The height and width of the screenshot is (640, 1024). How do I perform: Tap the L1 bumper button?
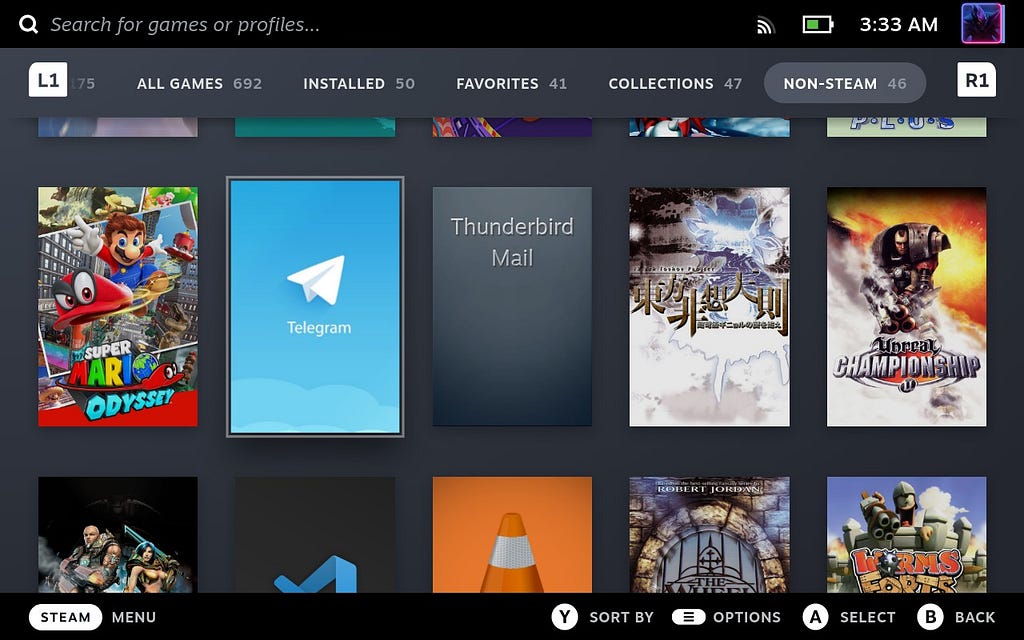pos(48,80)
